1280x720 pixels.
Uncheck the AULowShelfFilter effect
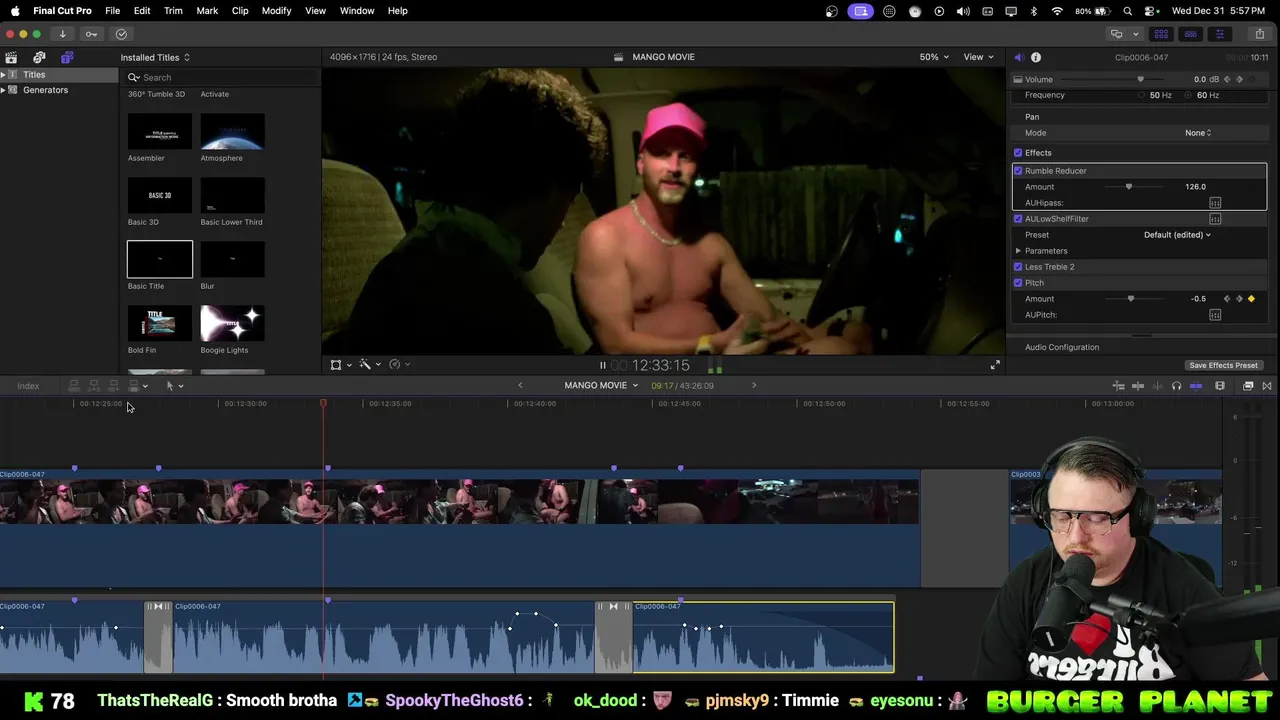click(1018, 219)
